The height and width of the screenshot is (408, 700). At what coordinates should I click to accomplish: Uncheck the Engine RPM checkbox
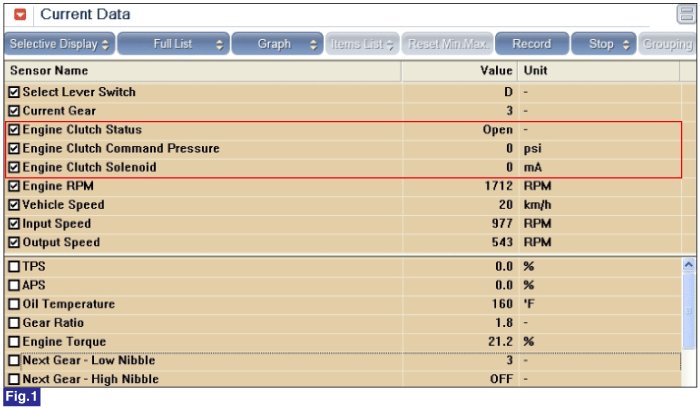tap(14, 186)
